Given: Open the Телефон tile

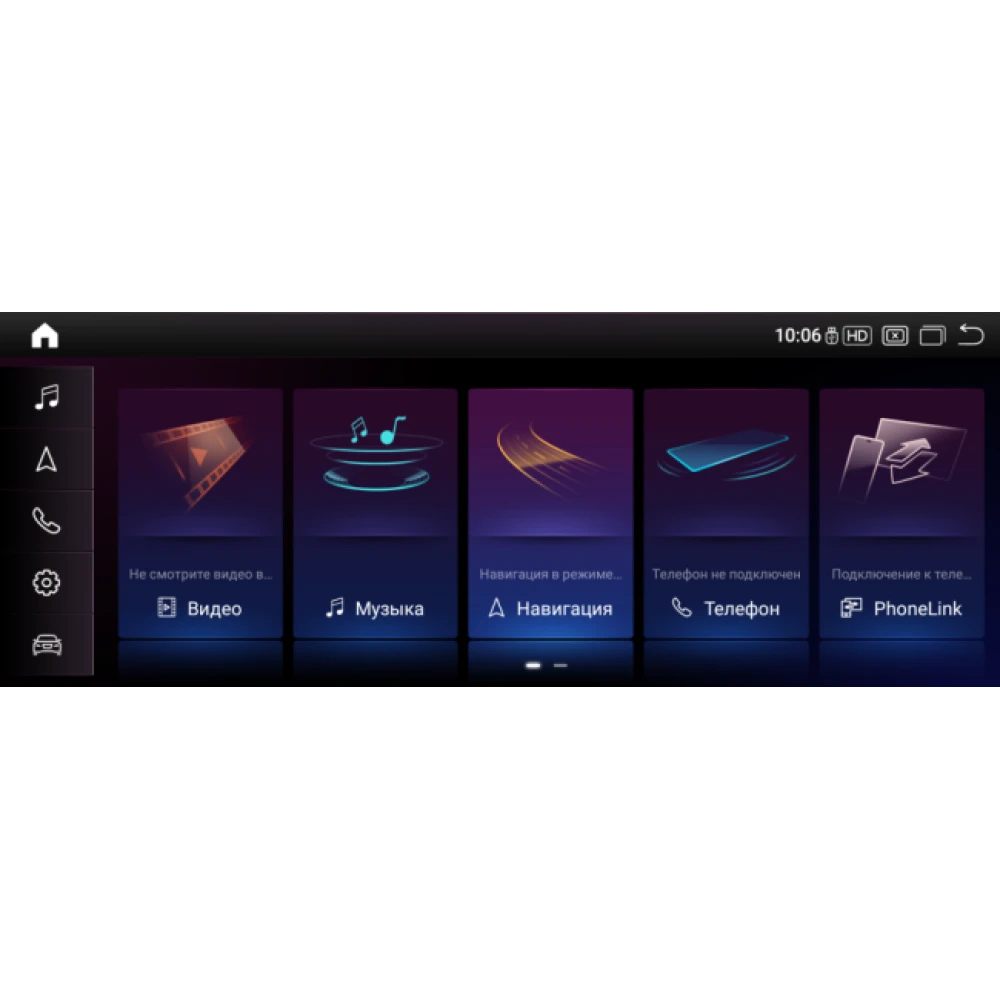Looking at the screenshot, I should [726, 513].
